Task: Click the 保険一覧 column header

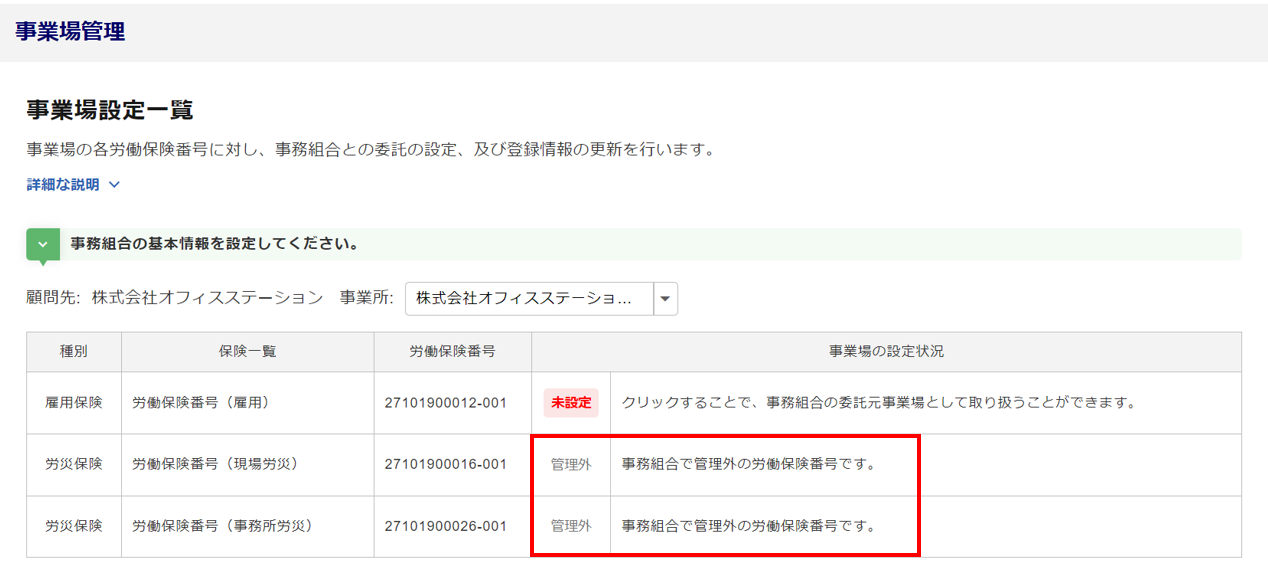Action: (248, 352)
